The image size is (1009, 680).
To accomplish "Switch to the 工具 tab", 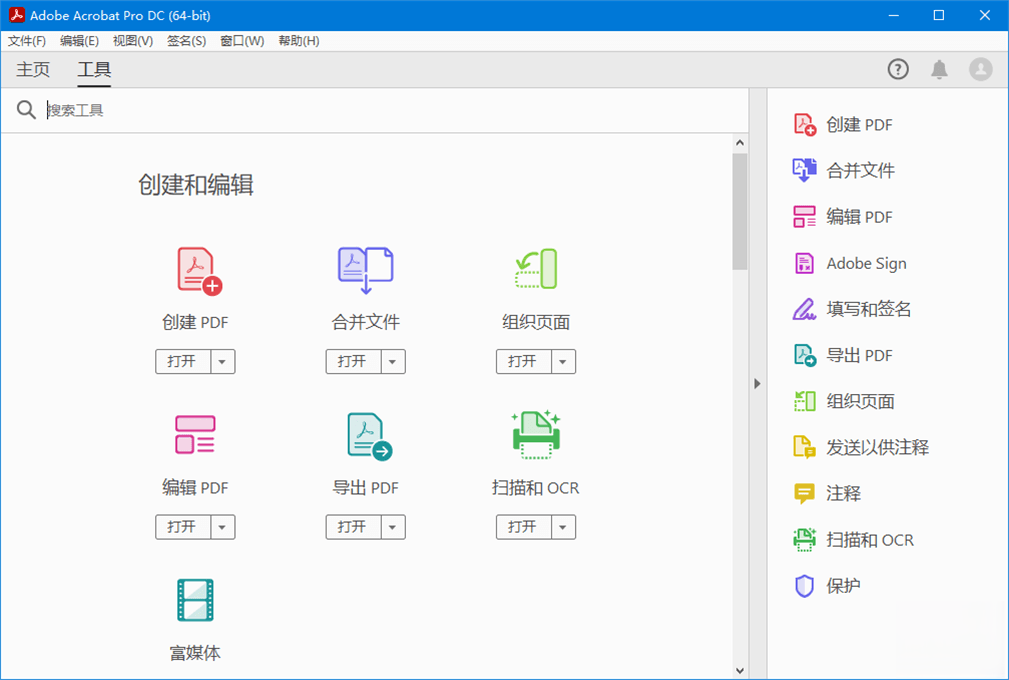I will (94, 69).
